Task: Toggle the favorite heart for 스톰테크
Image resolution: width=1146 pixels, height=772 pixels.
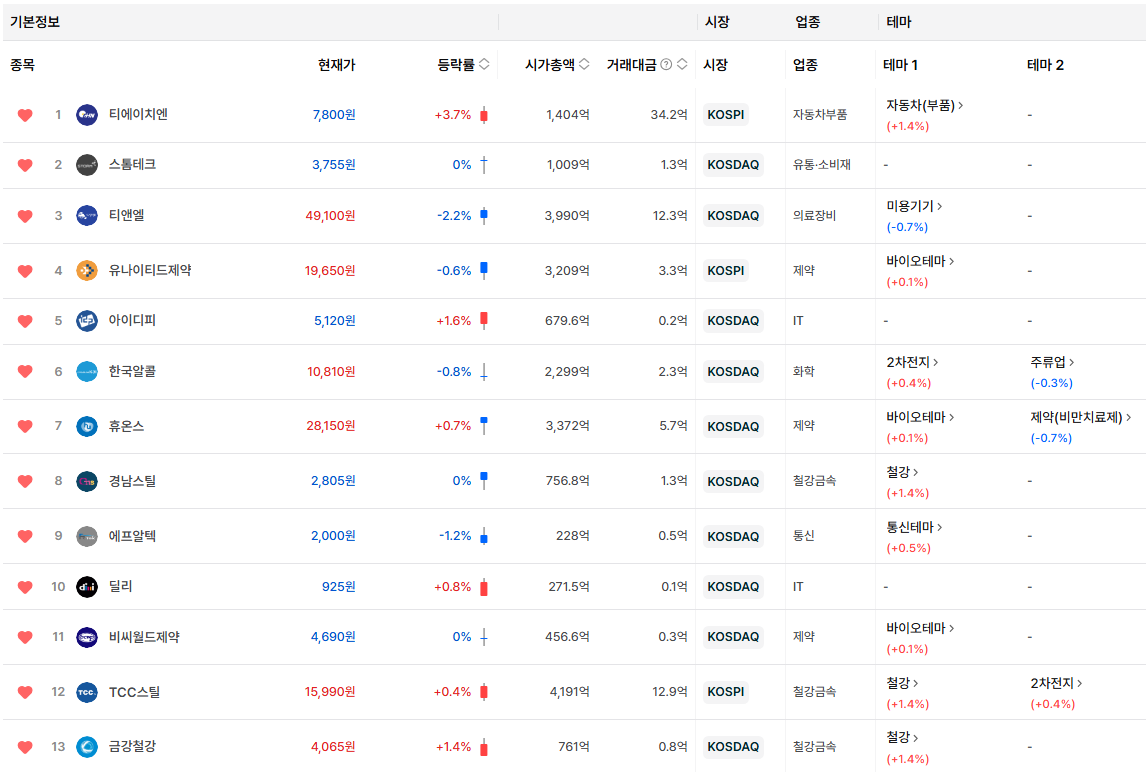Action: pyautogui.click(x=25, y=165)
